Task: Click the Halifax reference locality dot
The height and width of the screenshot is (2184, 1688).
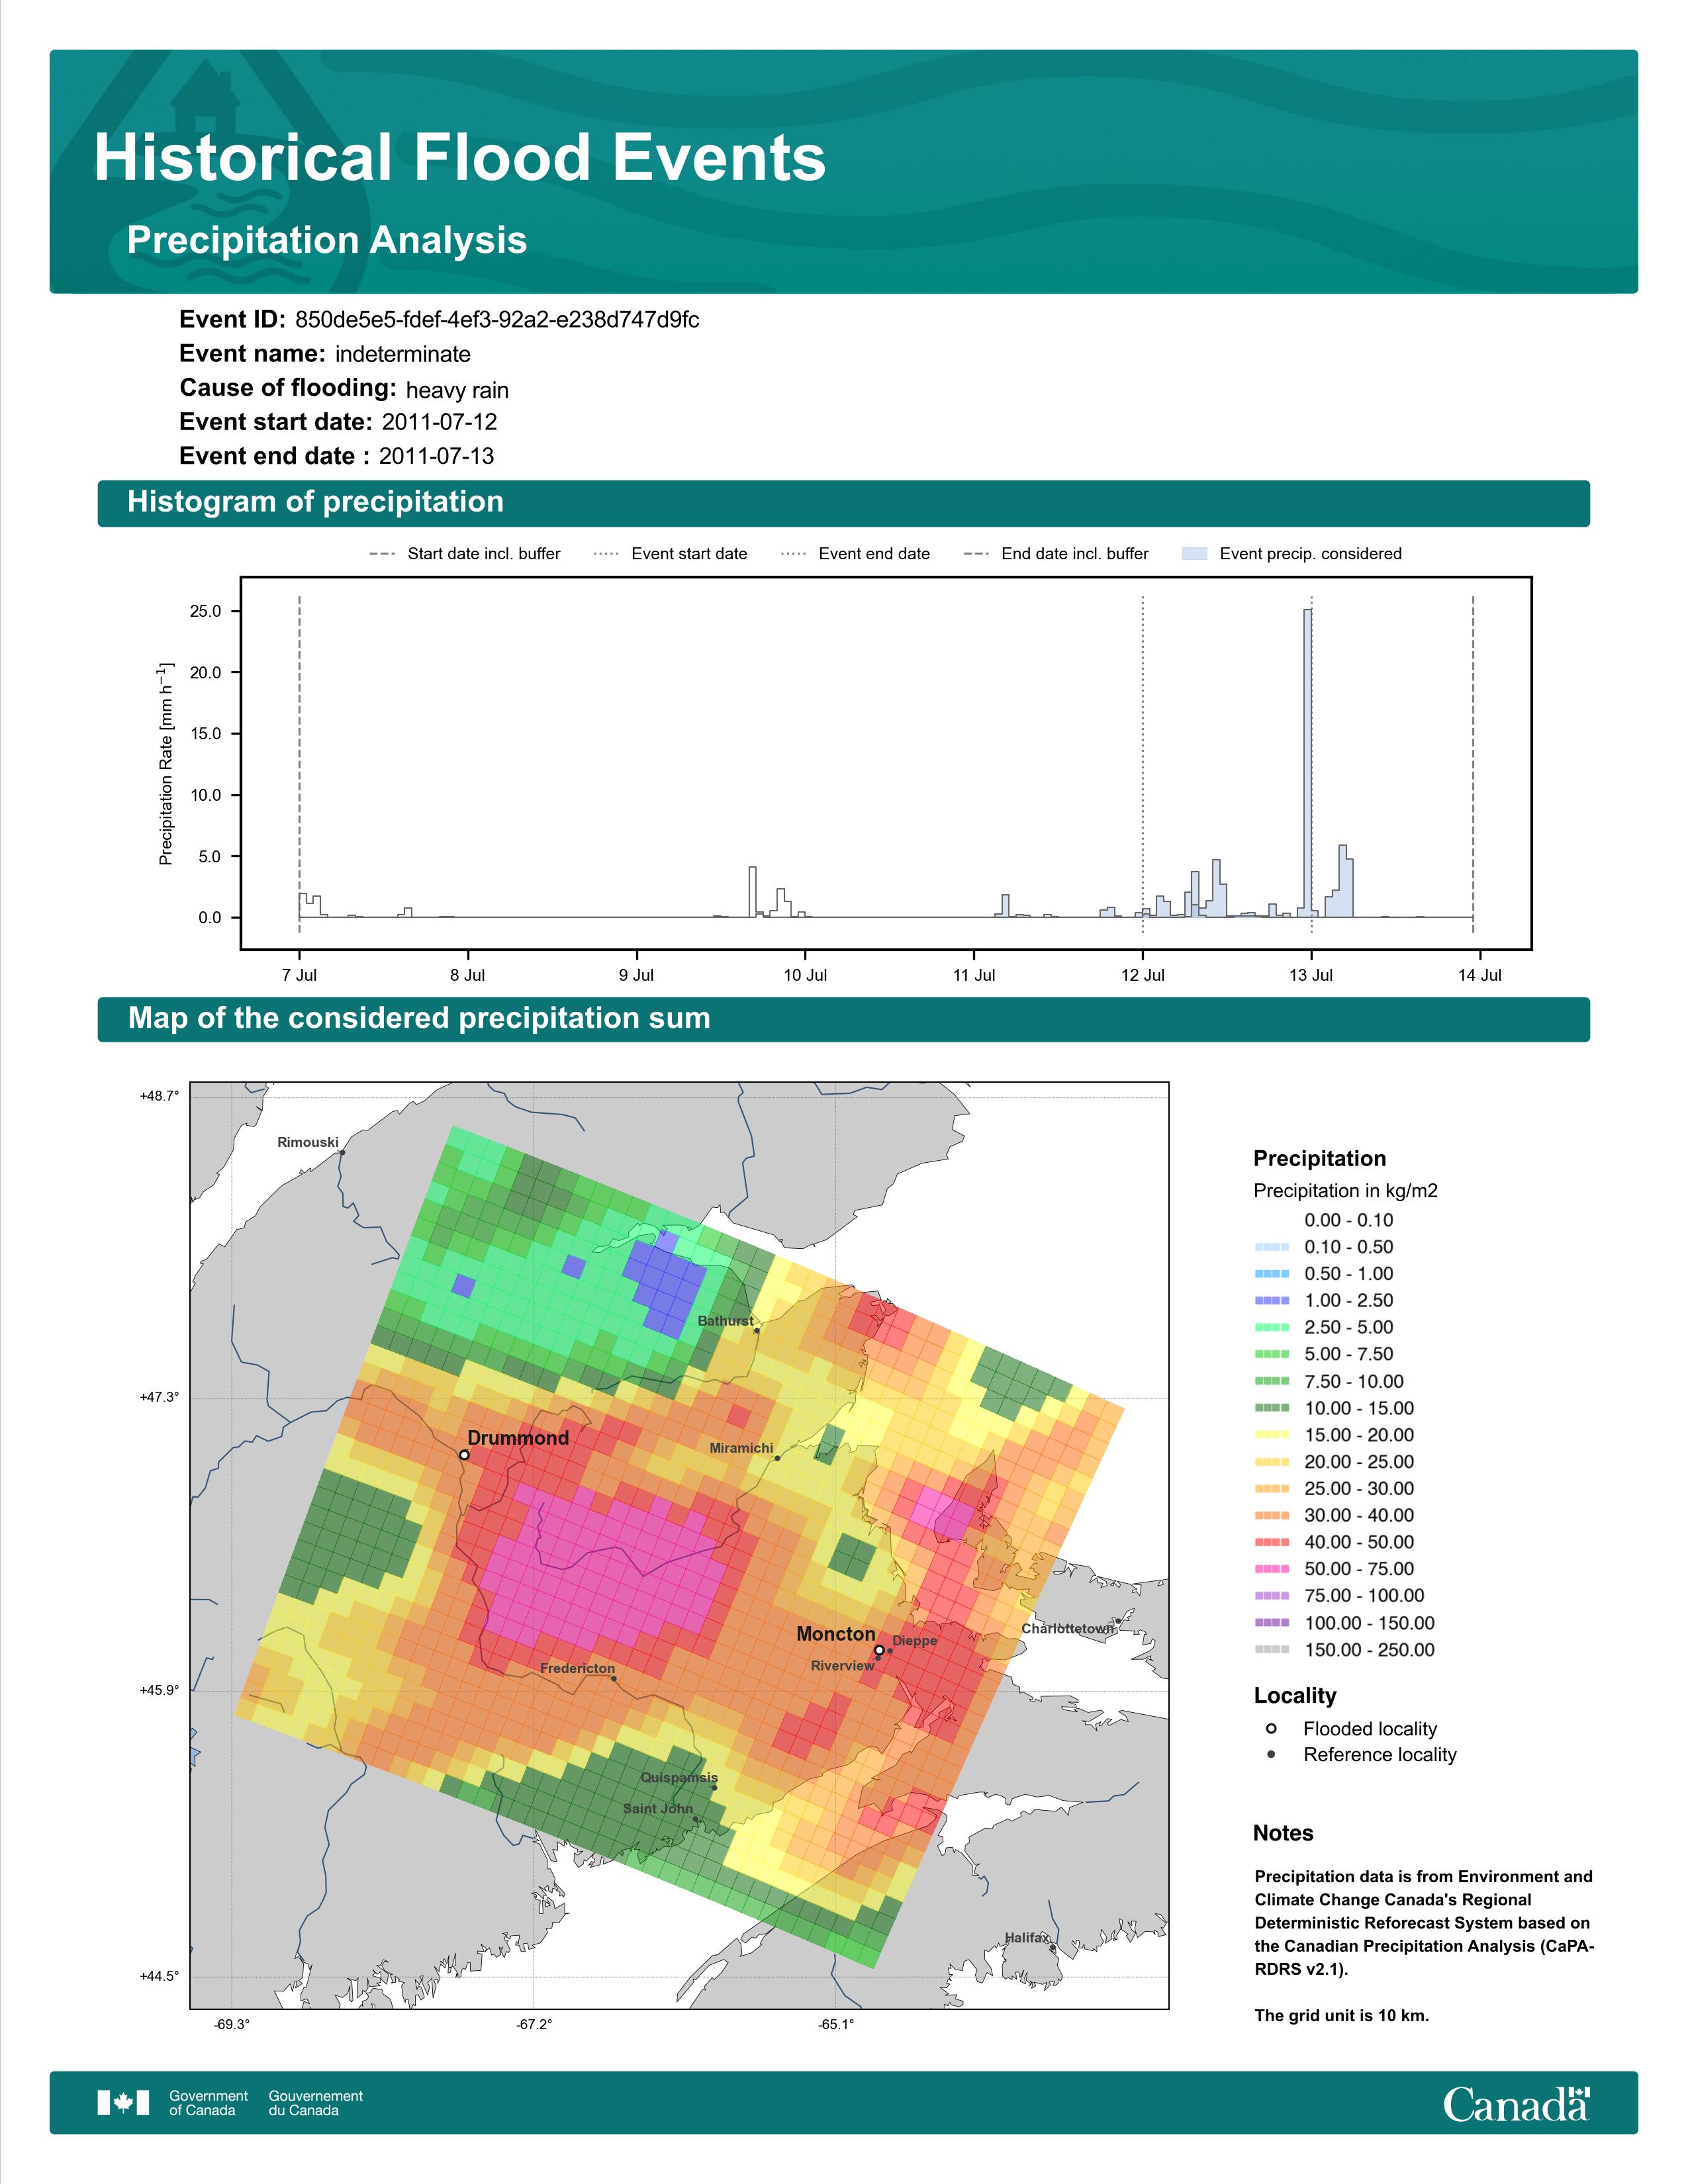Action: 1052,1948
